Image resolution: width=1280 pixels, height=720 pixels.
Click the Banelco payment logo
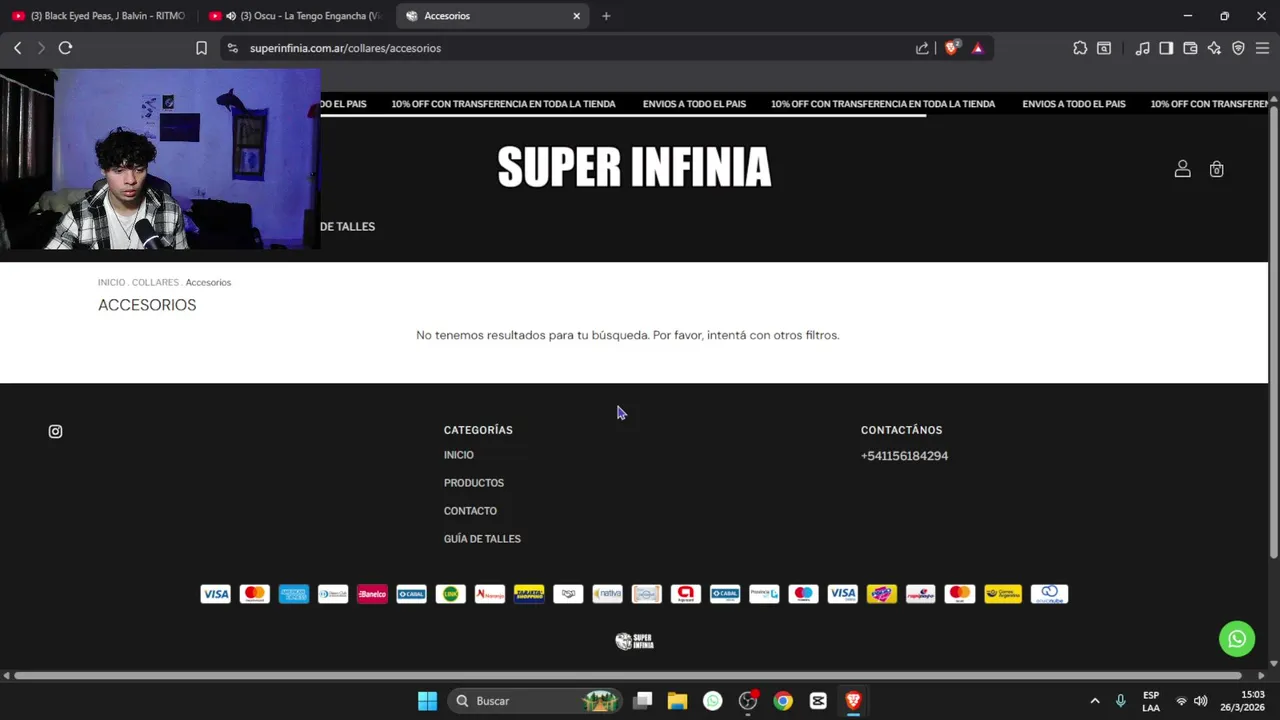click(x=372, y=594)
